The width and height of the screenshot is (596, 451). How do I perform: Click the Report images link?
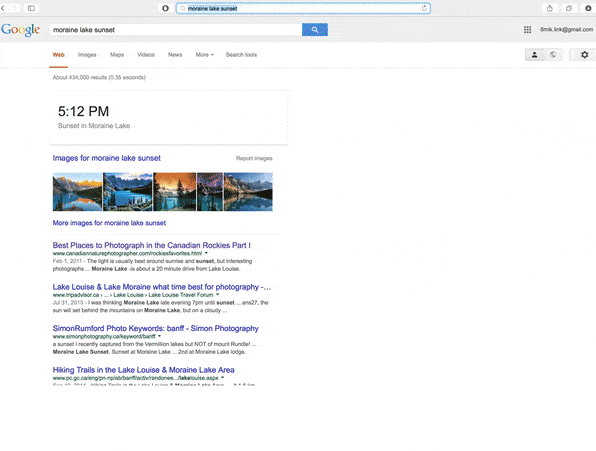(x=254, y=158)
